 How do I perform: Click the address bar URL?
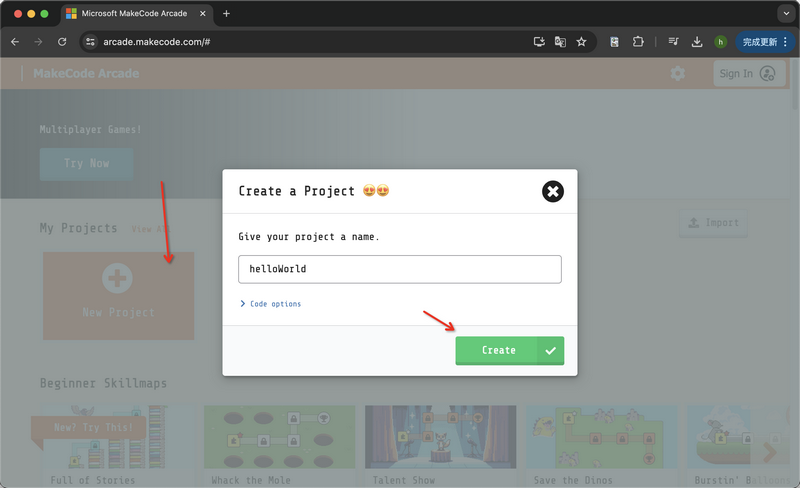[300, 42]
